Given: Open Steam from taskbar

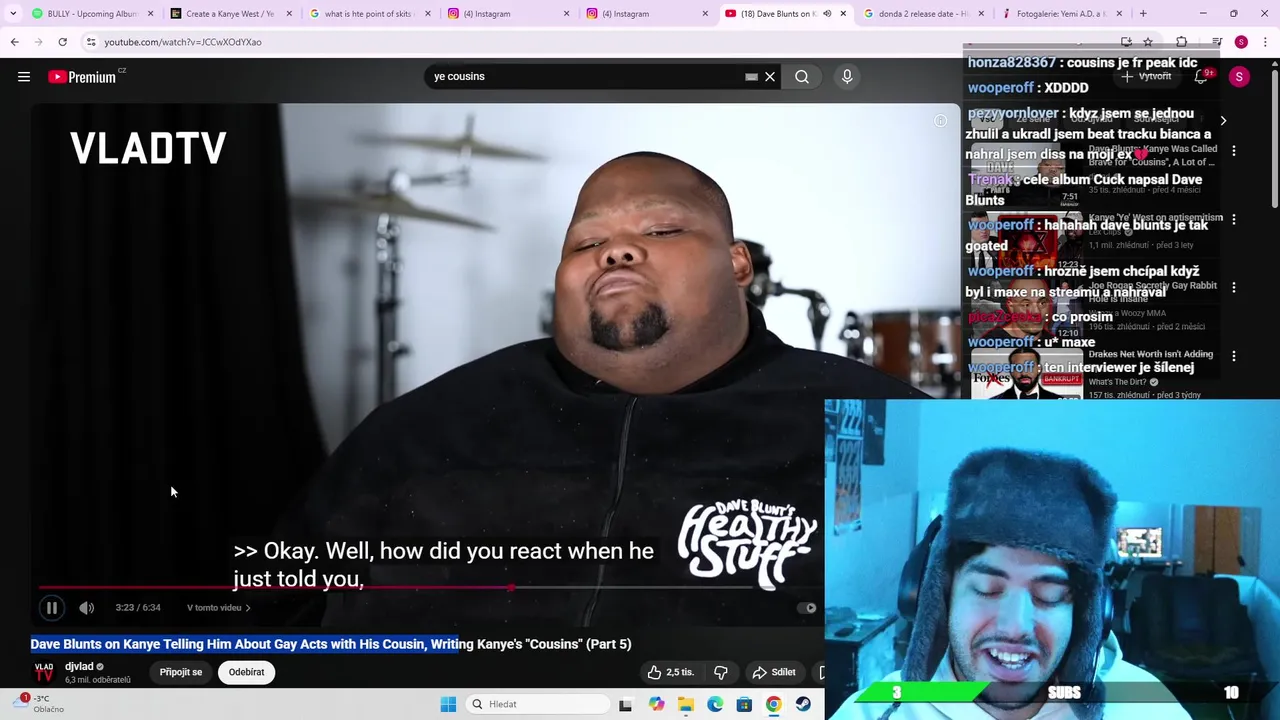Looking at the screenshot, I should 803,704.
